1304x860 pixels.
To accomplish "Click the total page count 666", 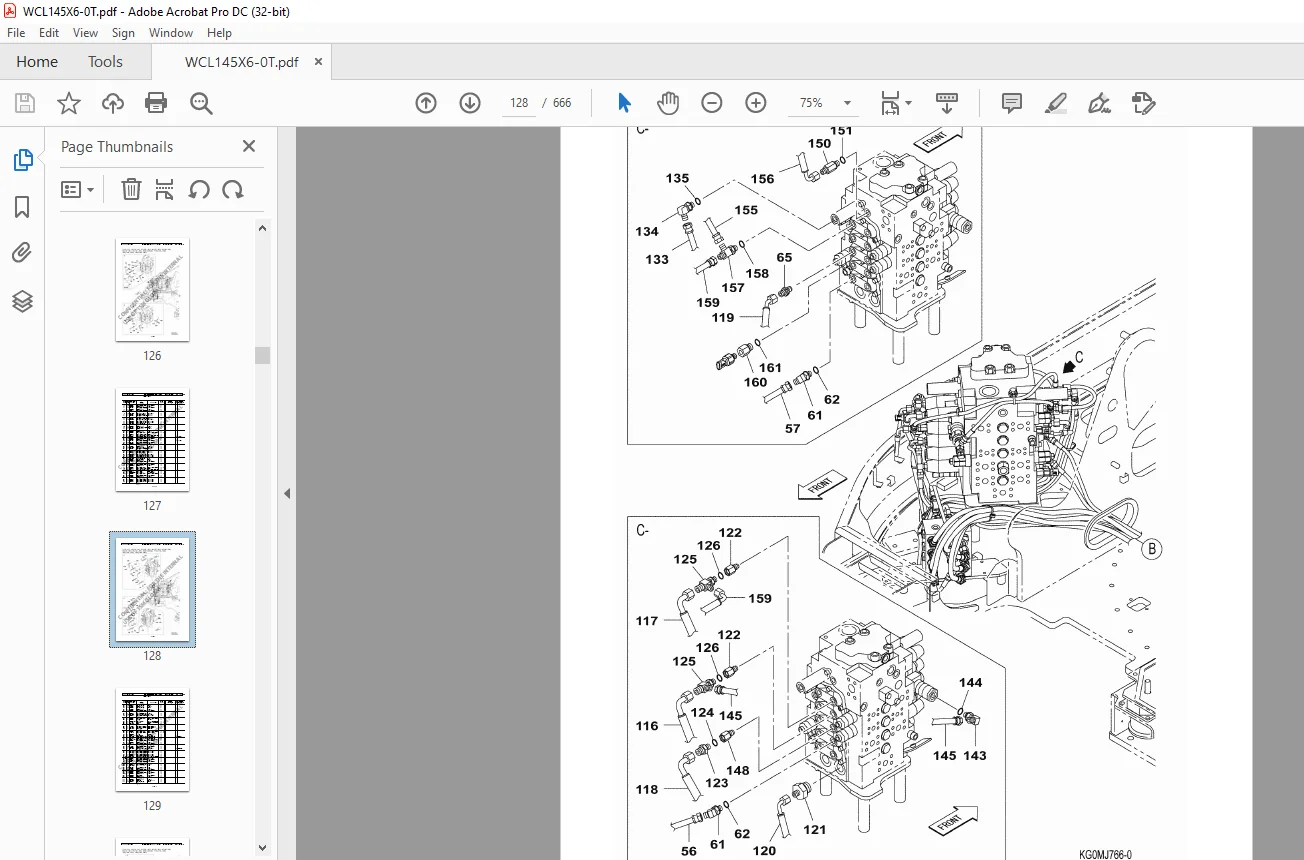I will pyautogui.click(x=562, y=103).
